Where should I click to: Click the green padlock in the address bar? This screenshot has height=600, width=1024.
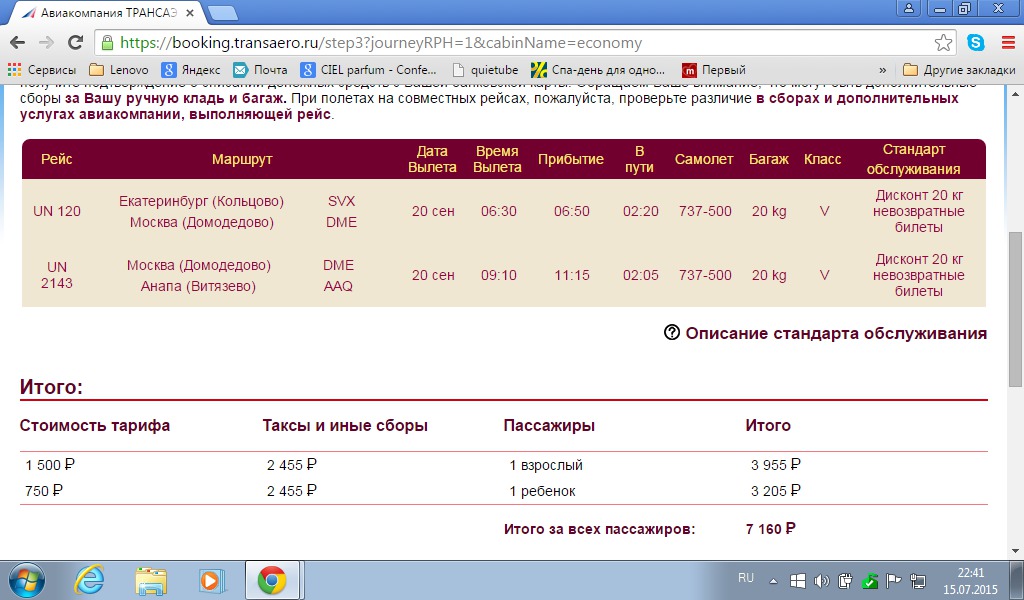tap(108, 43)
